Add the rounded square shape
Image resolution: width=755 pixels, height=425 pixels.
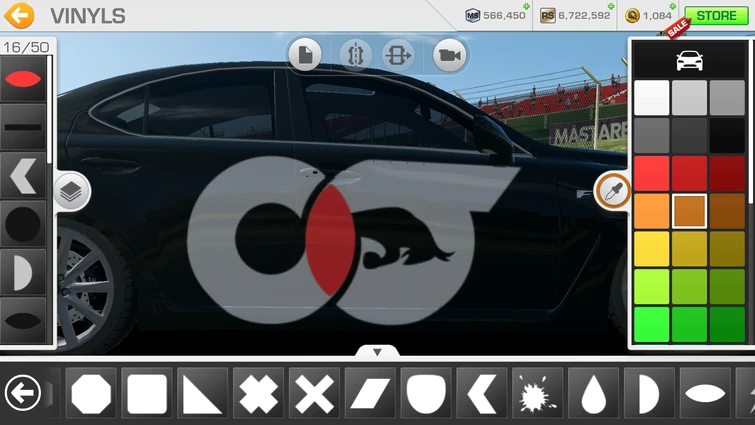click(x=147, y=393)
